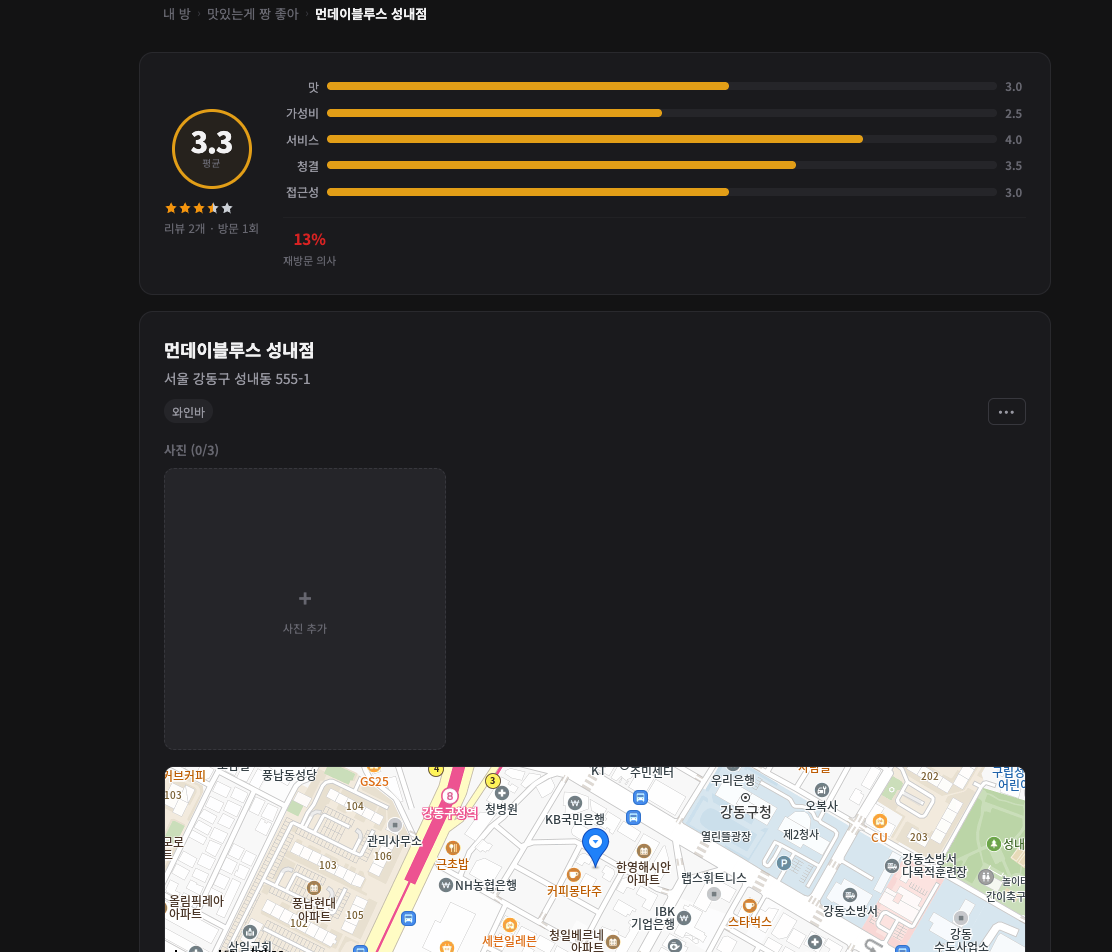The height and width of the screenshot is (952, 1112).
Task: Click the 13% 재방문 의사 value
Action: [x=309, y=239]
